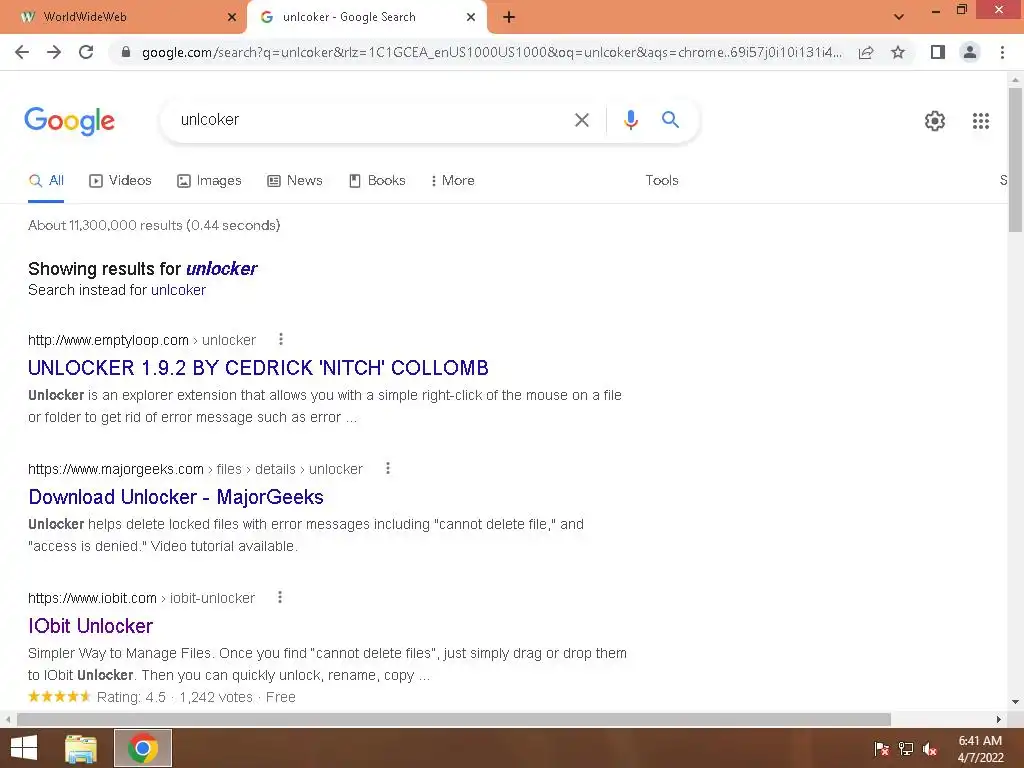Open the search Tools button
Viewport: 1024px width, 768px height.
click(662, 180)
